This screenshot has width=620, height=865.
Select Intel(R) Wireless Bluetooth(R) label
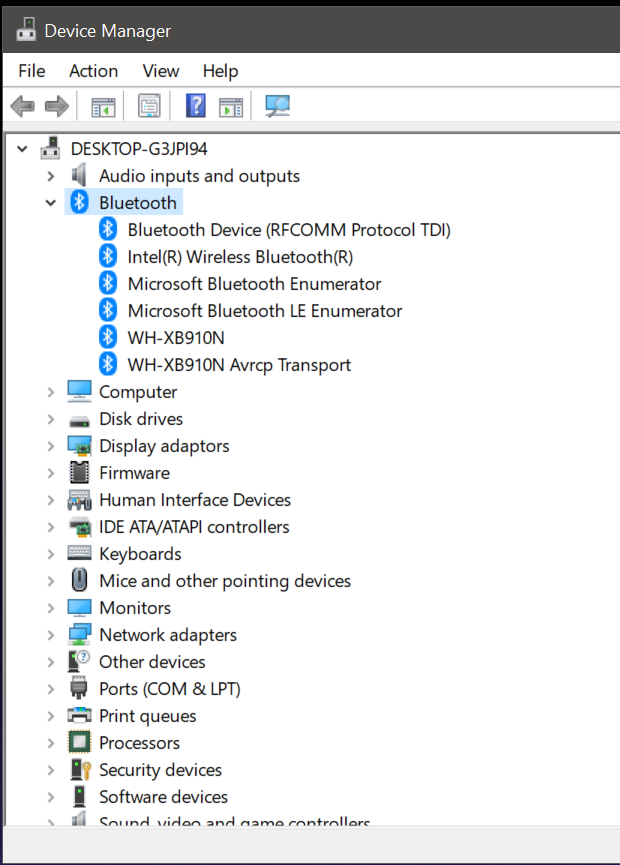pyautogui.click(x=240, y=257)
